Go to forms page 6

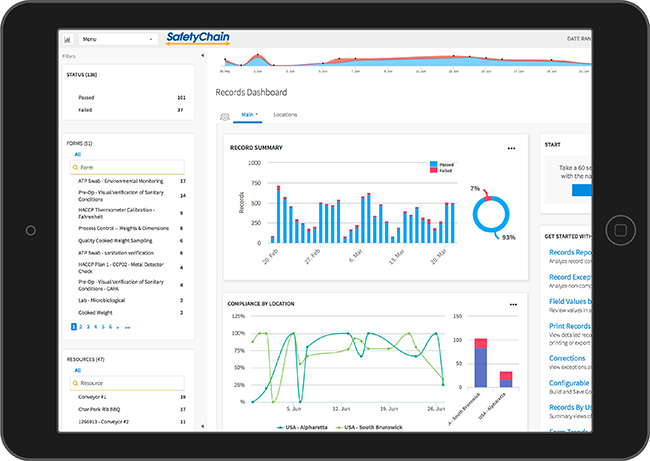tap(110, 327)
